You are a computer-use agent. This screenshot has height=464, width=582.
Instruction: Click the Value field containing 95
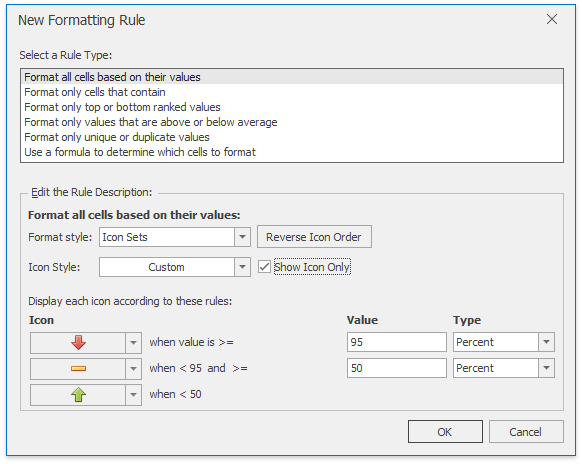[x=396, y=342]
